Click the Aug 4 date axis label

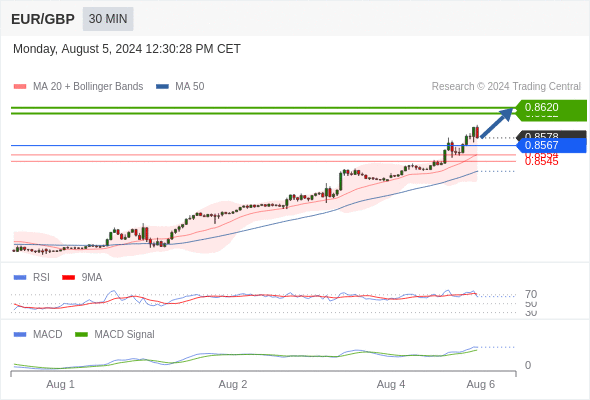(x=391, y=384)
